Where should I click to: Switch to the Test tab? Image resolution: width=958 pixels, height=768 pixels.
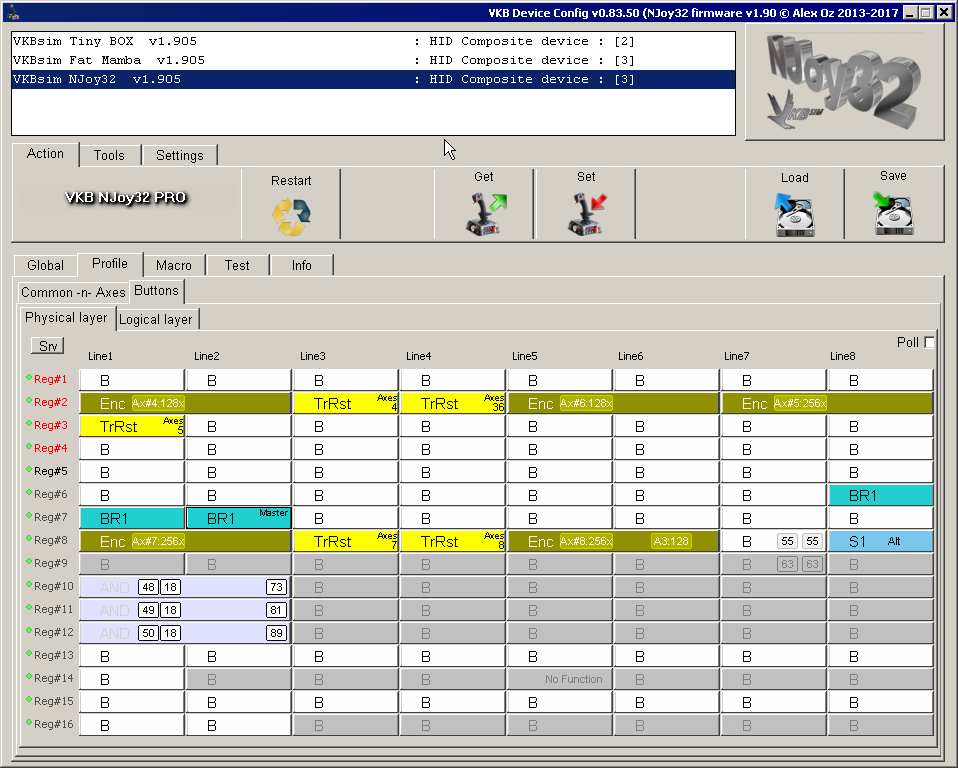tap(237, 265)
